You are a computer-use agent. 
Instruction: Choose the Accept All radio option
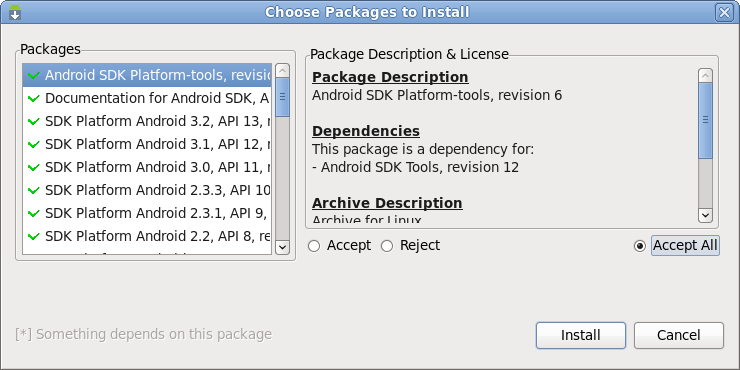640,246
